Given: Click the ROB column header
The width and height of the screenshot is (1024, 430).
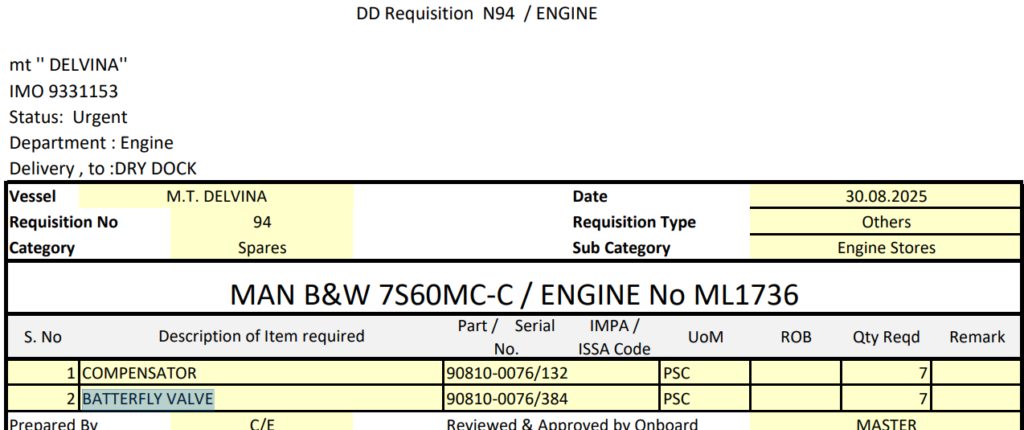Looking at the screenshot, I should click(x=795, y=337).
